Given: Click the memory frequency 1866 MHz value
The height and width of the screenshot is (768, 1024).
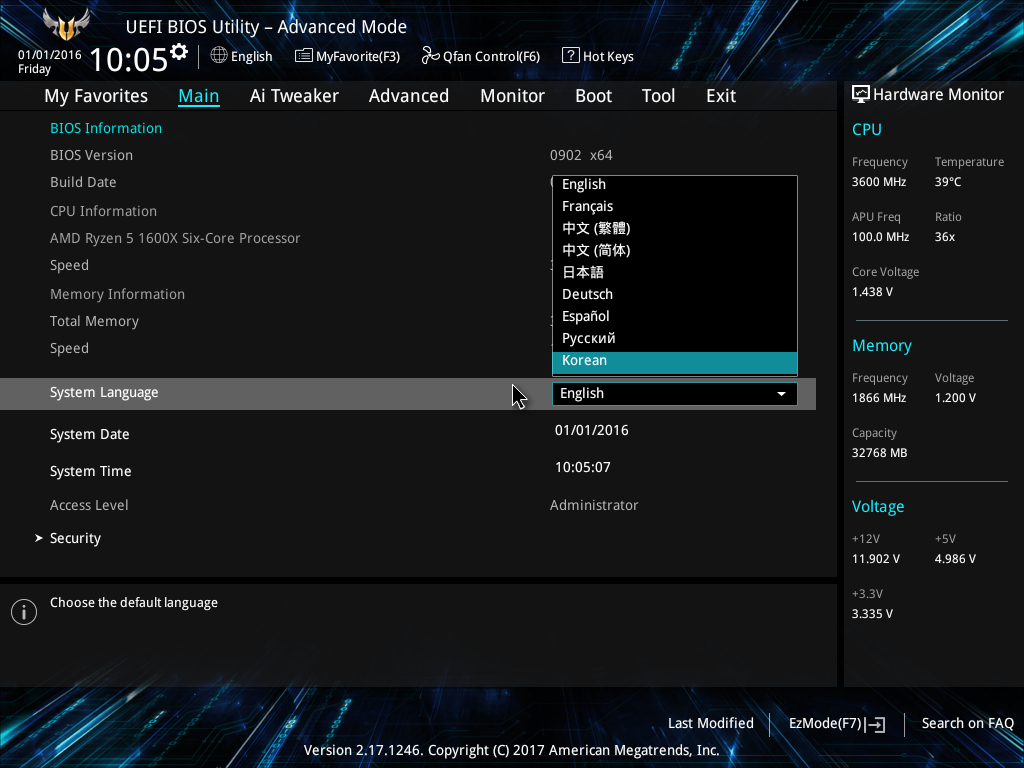Looking at the screenshot, I should [x=879, y=398].
